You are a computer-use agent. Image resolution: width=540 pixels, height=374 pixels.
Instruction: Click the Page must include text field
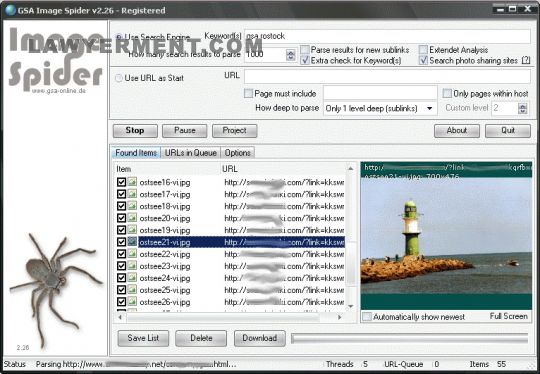380,93
